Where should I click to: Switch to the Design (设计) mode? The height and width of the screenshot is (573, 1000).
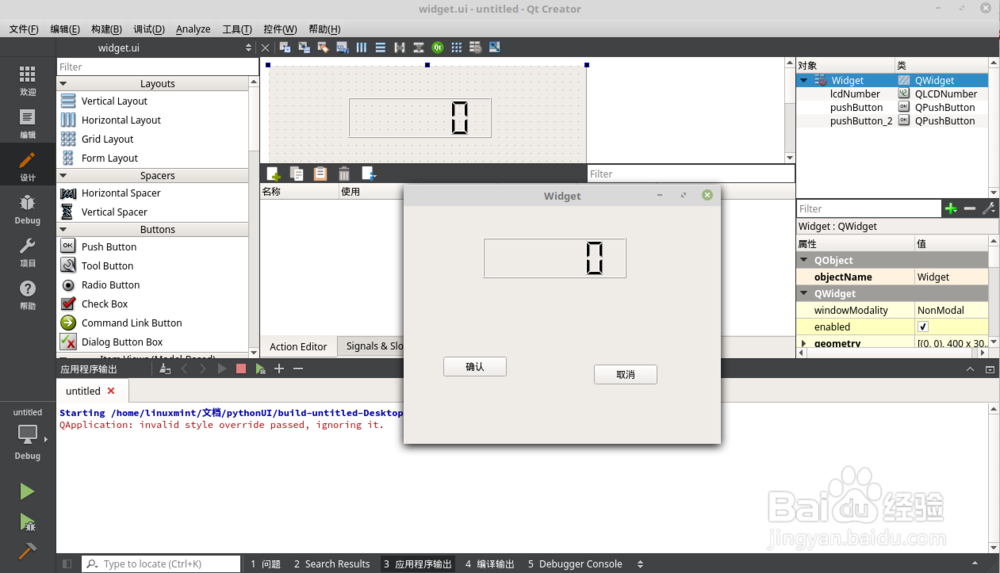pyautogui.click(x=27, y=167)
